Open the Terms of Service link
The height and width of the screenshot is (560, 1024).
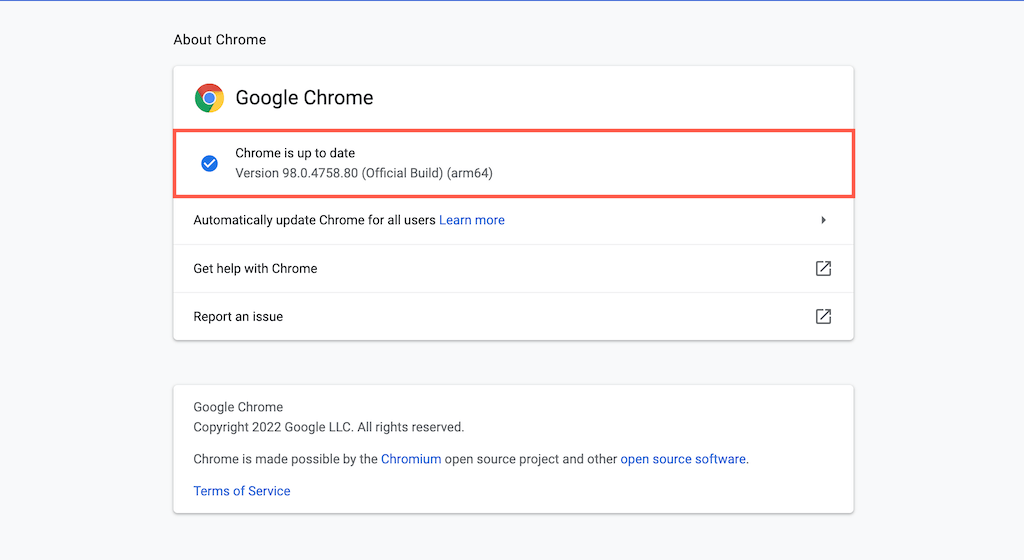click(242, 491)
